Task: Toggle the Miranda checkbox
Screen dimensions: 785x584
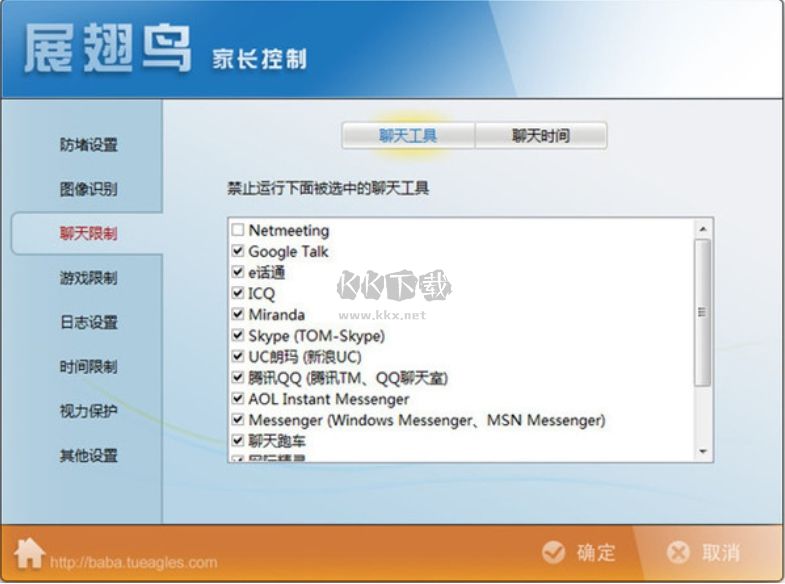Action: (x=238, y=314)
